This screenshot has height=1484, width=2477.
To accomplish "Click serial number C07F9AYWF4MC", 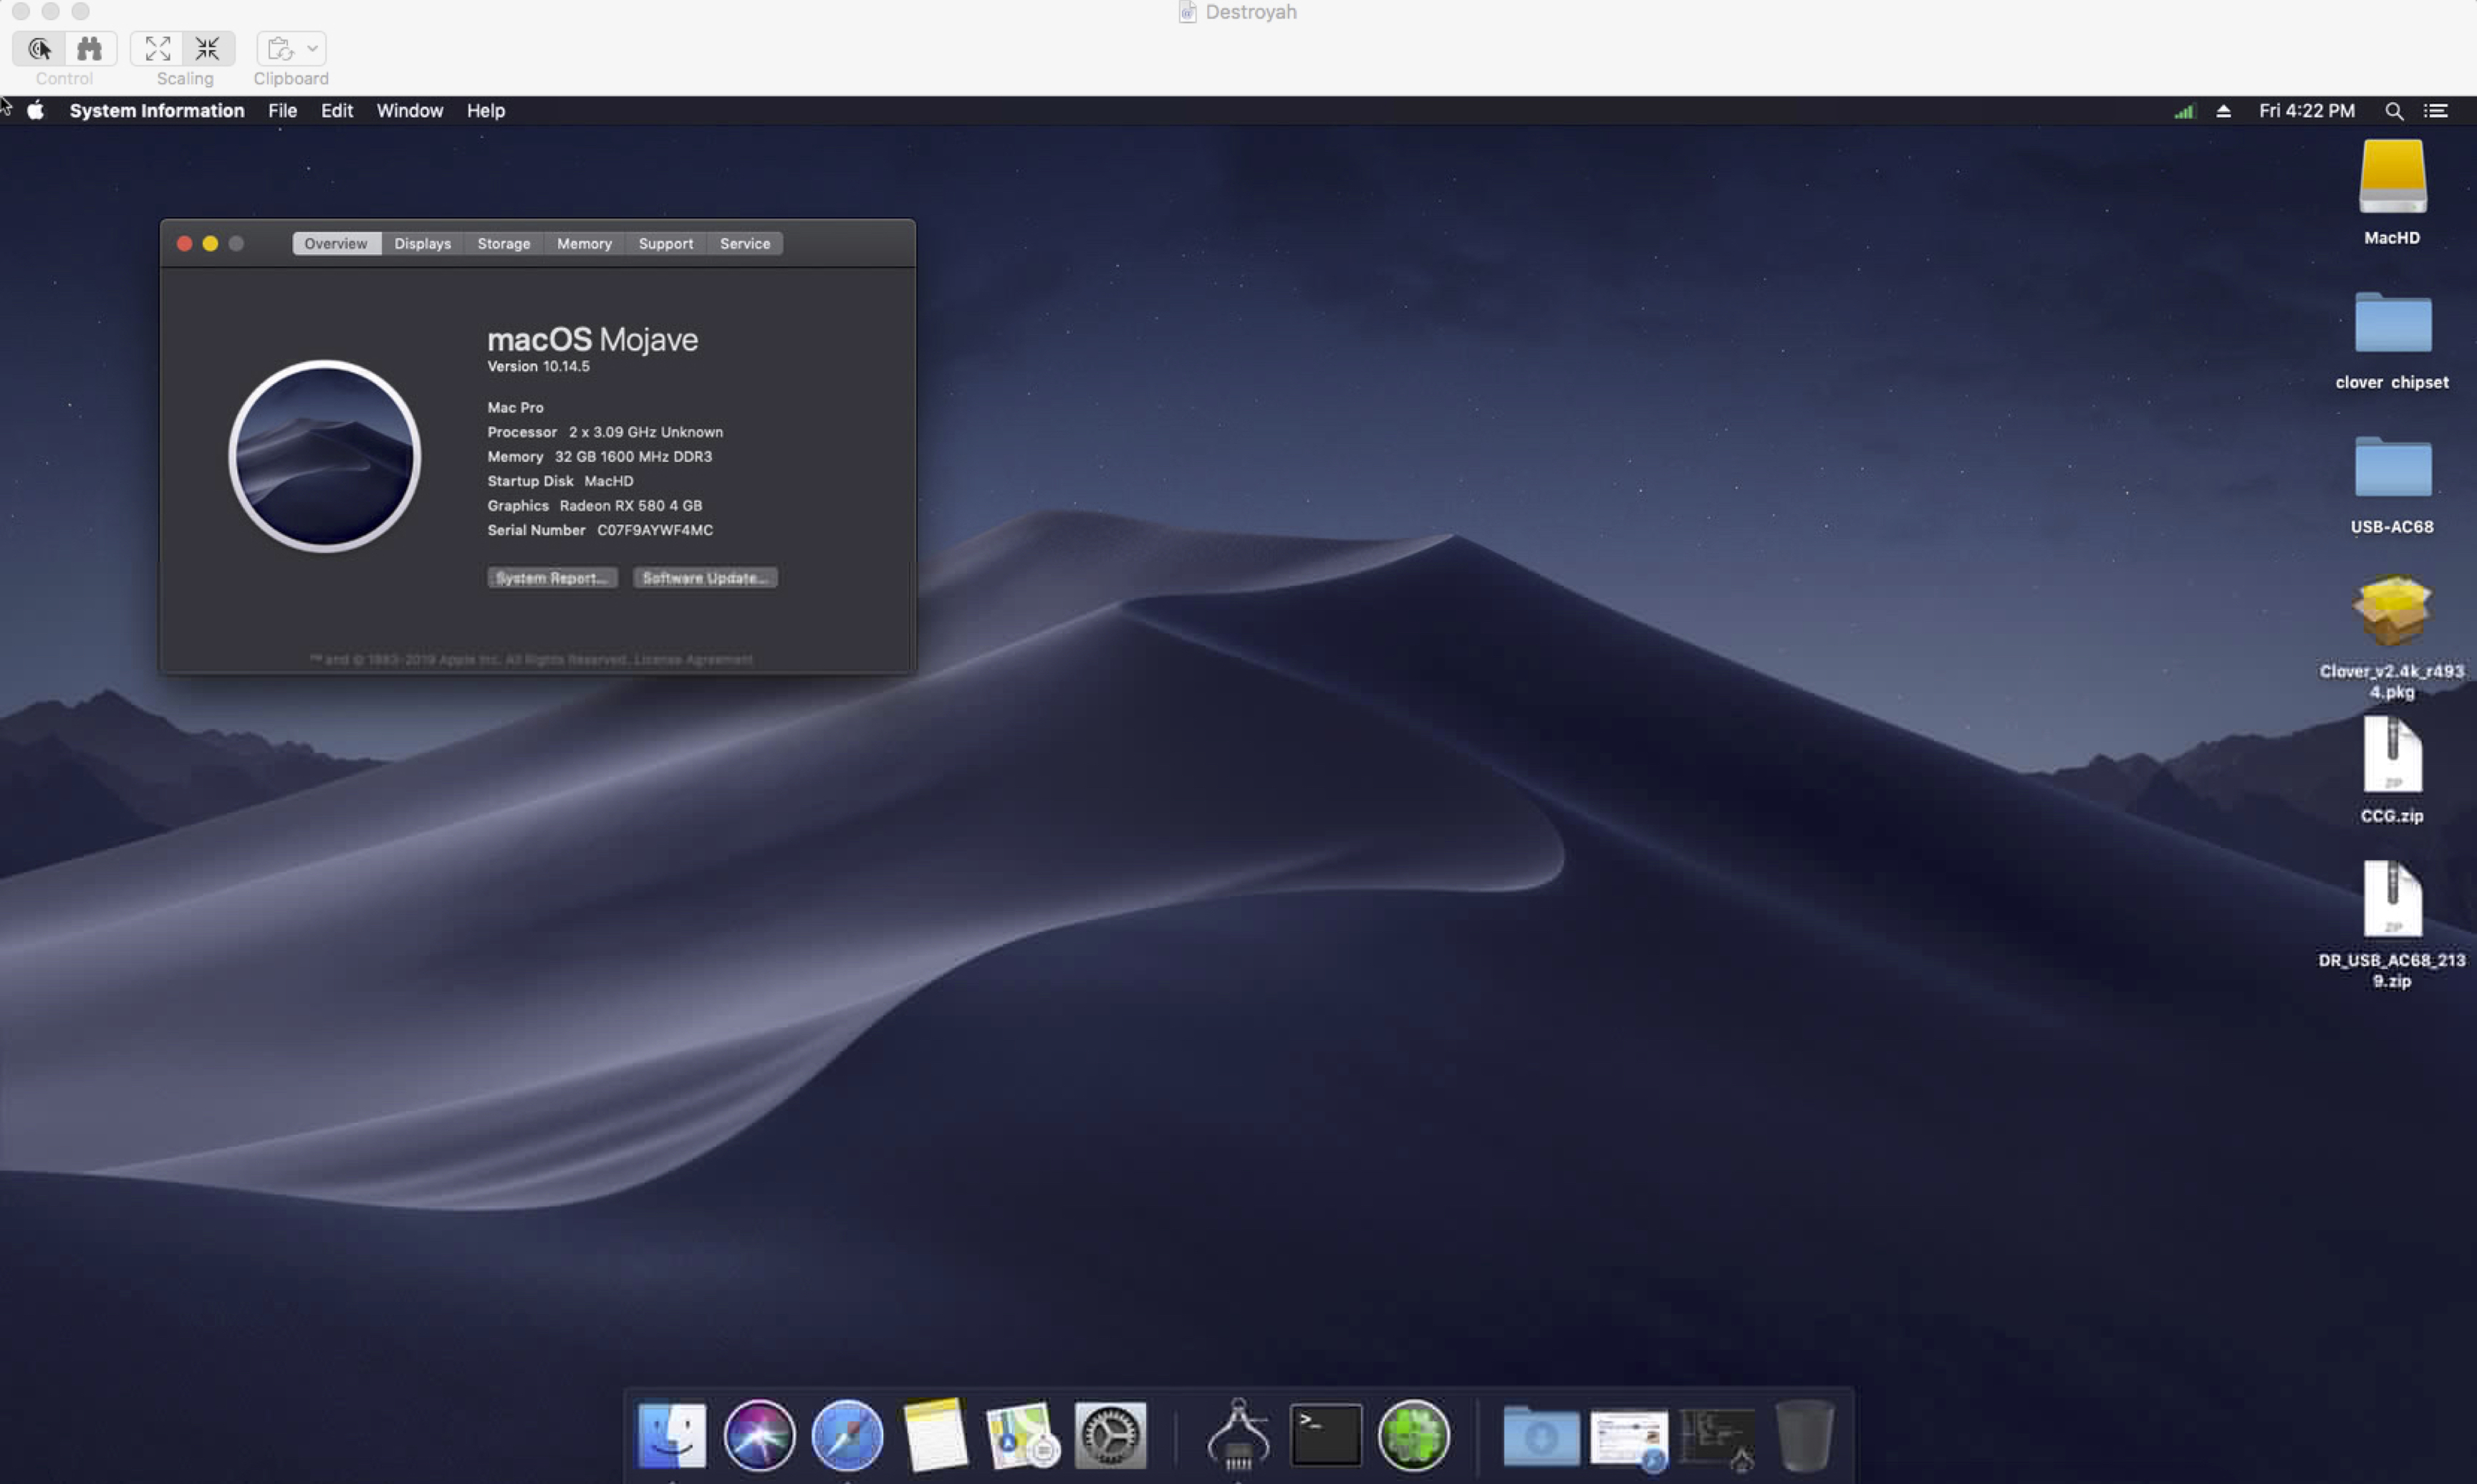I will [655, 530].
